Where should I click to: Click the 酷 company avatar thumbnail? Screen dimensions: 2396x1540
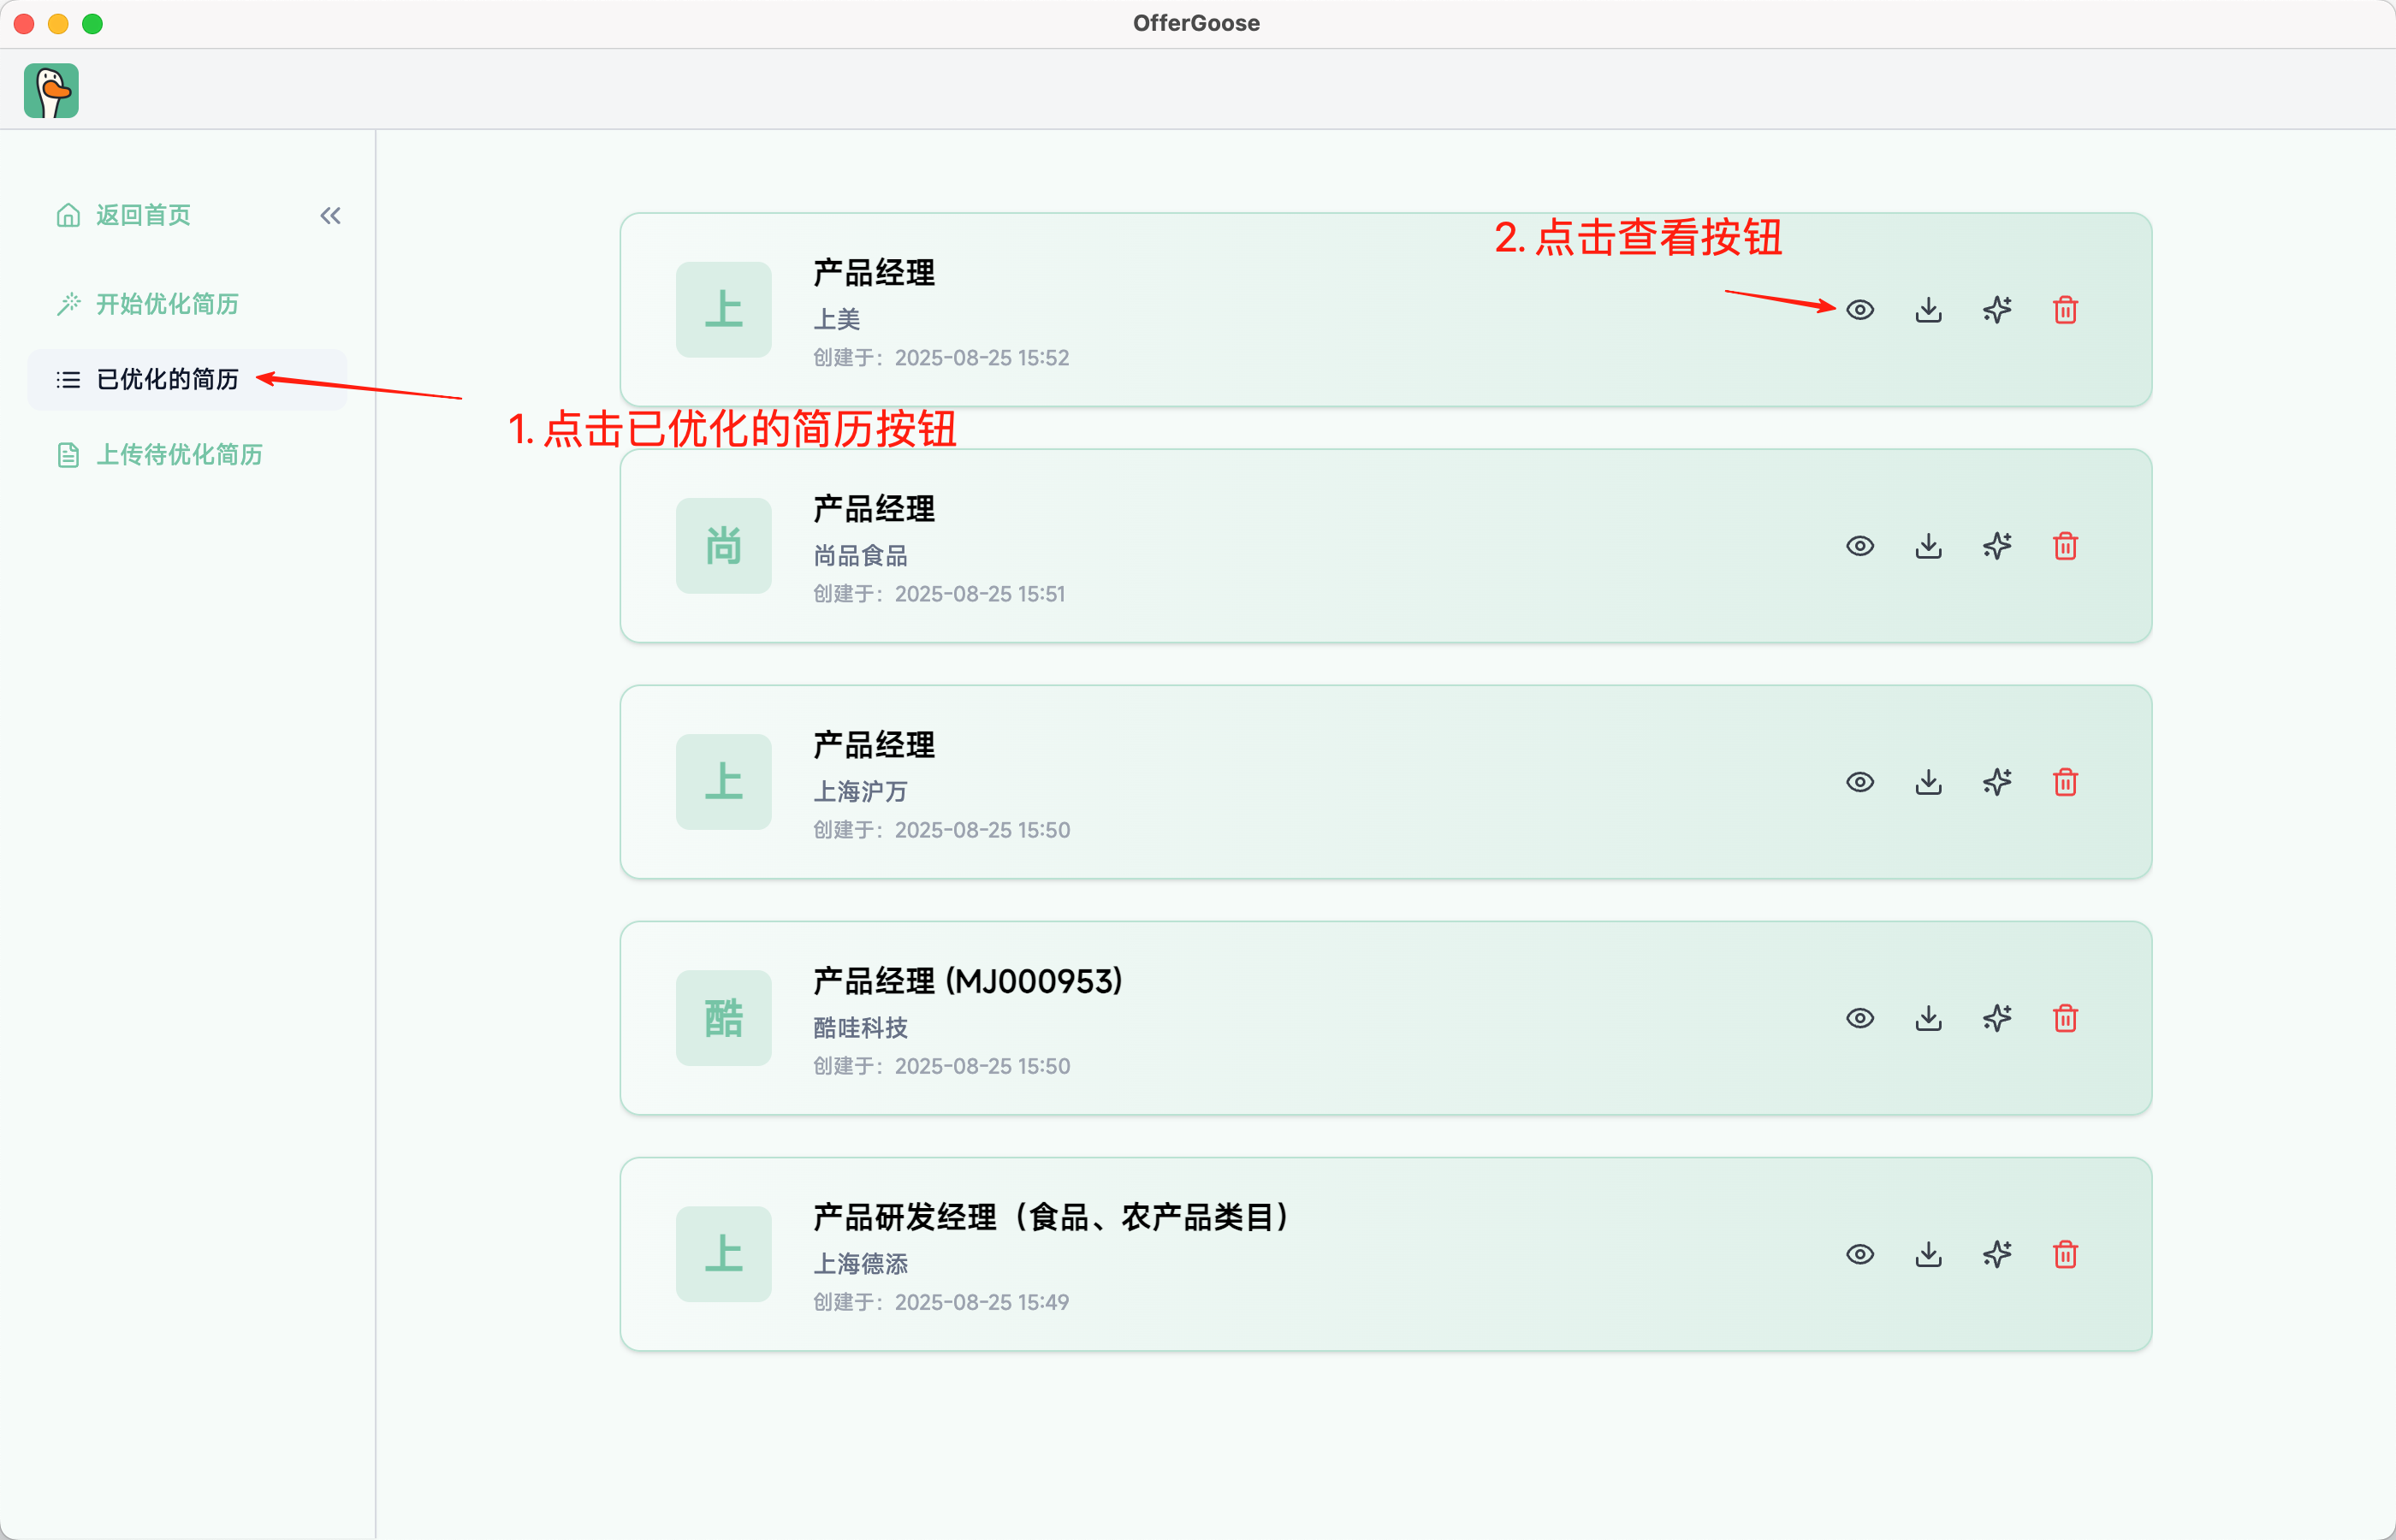point(723,1018)
